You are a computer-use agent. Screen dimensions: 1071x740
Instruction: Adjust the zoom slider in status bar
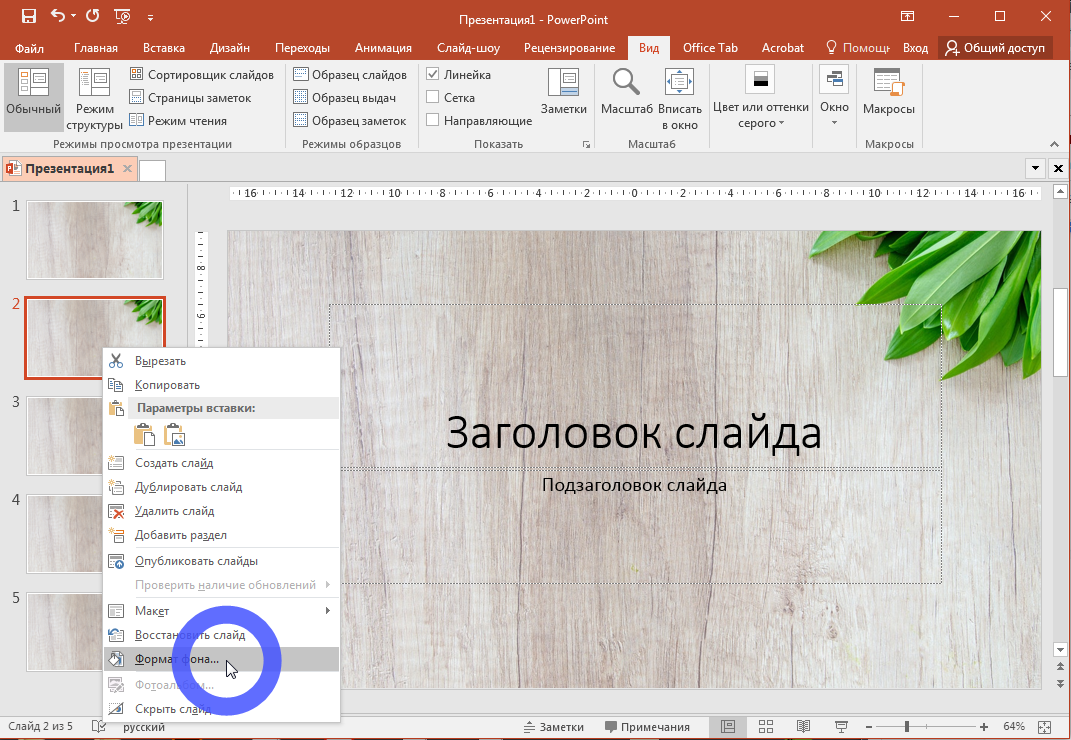(907, 726)
